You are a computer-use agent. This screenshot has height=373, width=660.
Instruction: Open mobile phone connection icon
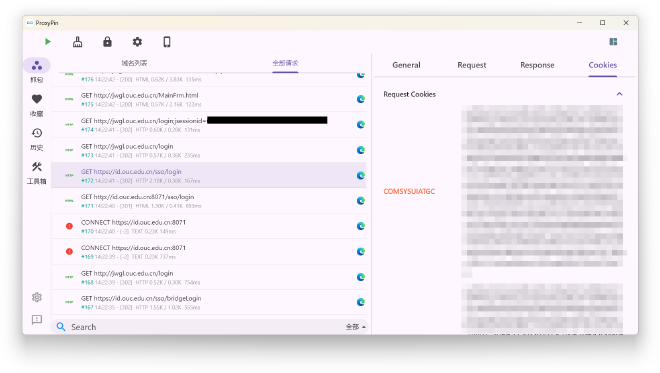click(x=167, y=42)
